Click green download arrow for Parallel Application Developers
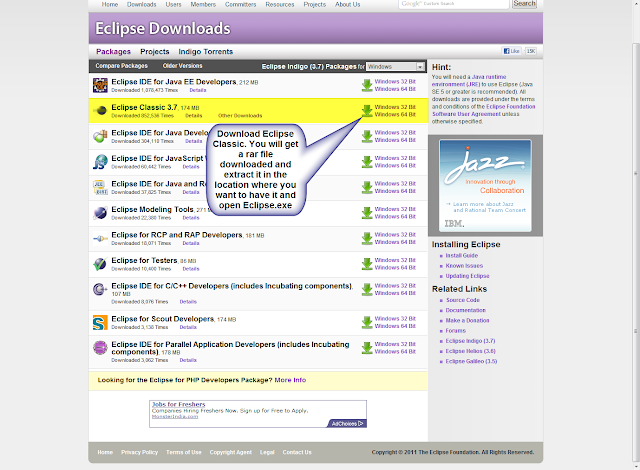 click(367, 348)
